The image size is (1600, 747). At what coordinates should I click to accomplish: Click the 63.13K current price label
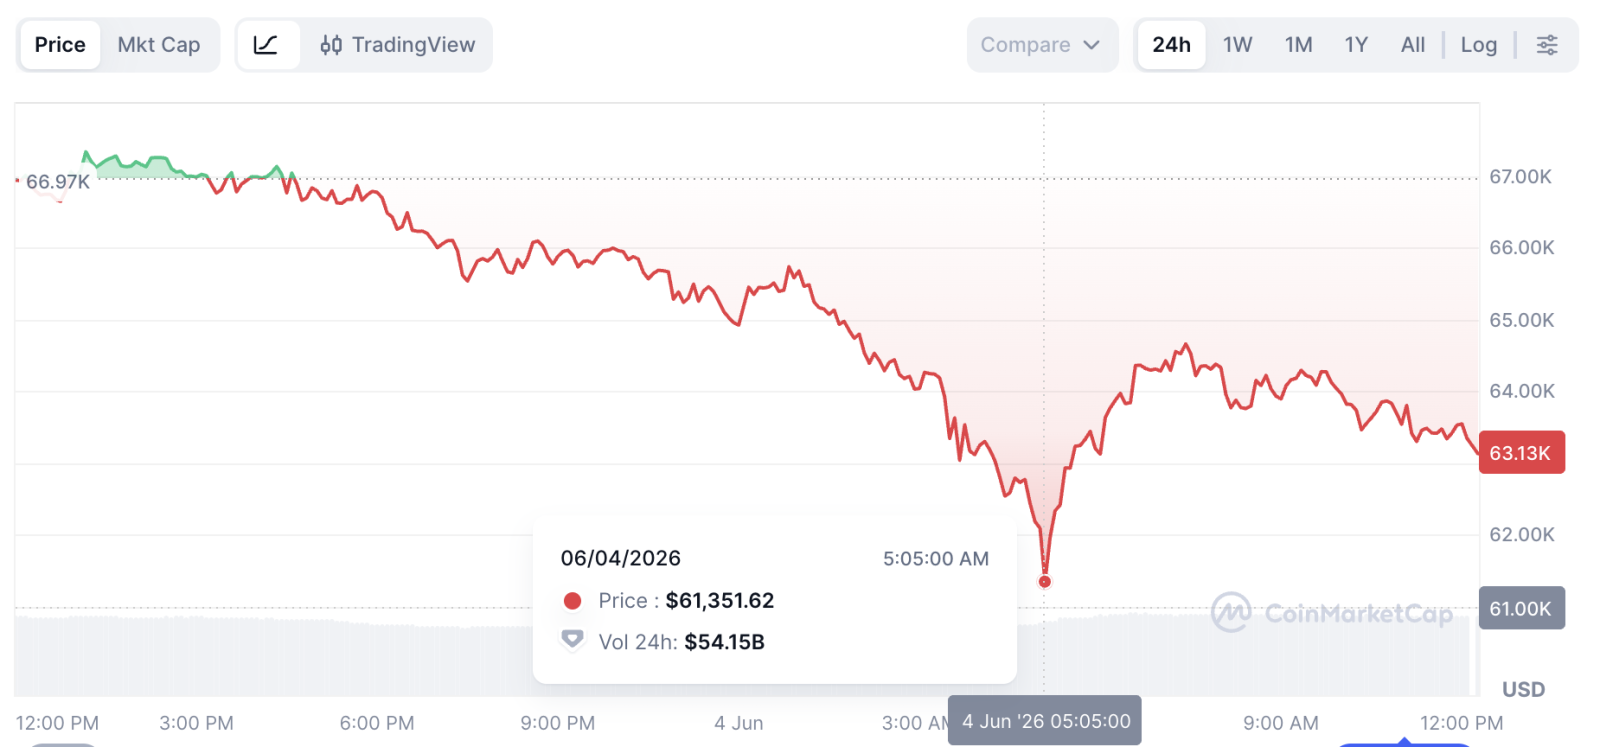(x=1521, y=453)
